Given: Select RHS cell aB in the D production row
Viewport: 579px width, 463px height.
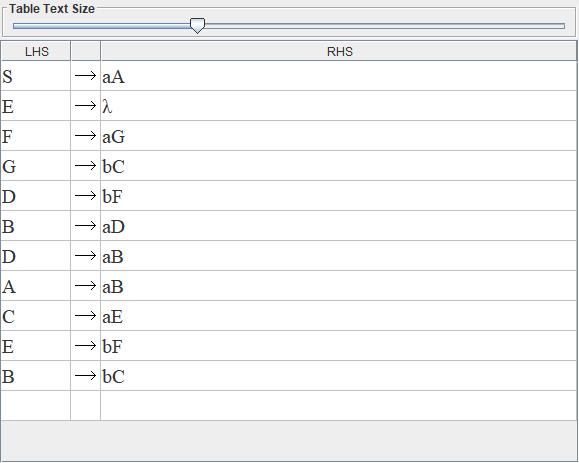Looking at the screenshot, I should pyautogui.click(x=339, y=256).
